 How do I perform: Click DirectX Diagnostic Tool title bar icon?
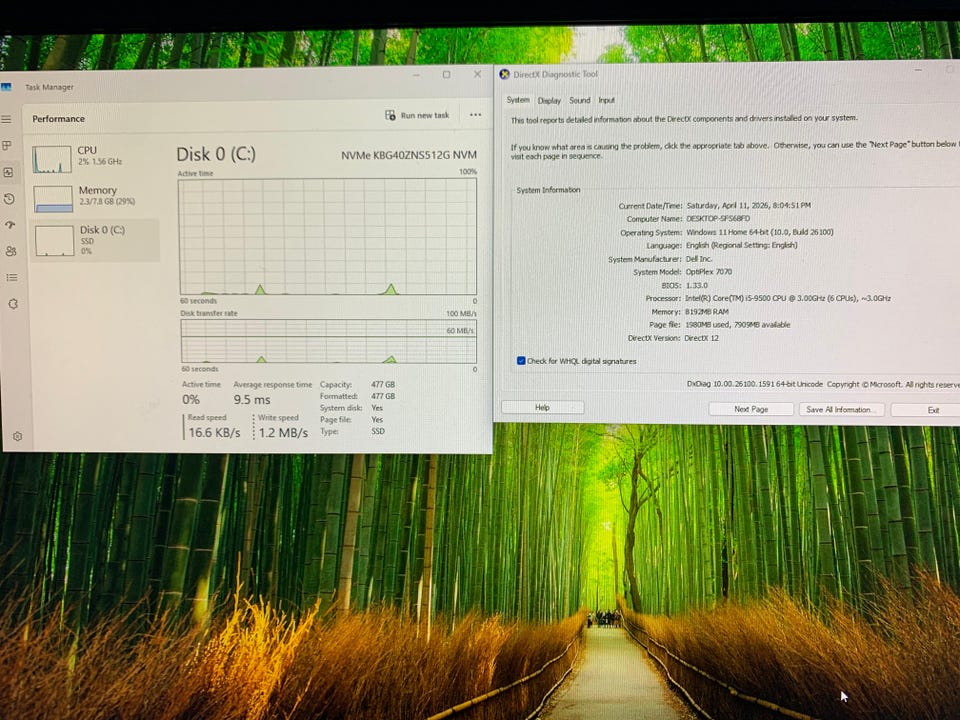(504, 74)
